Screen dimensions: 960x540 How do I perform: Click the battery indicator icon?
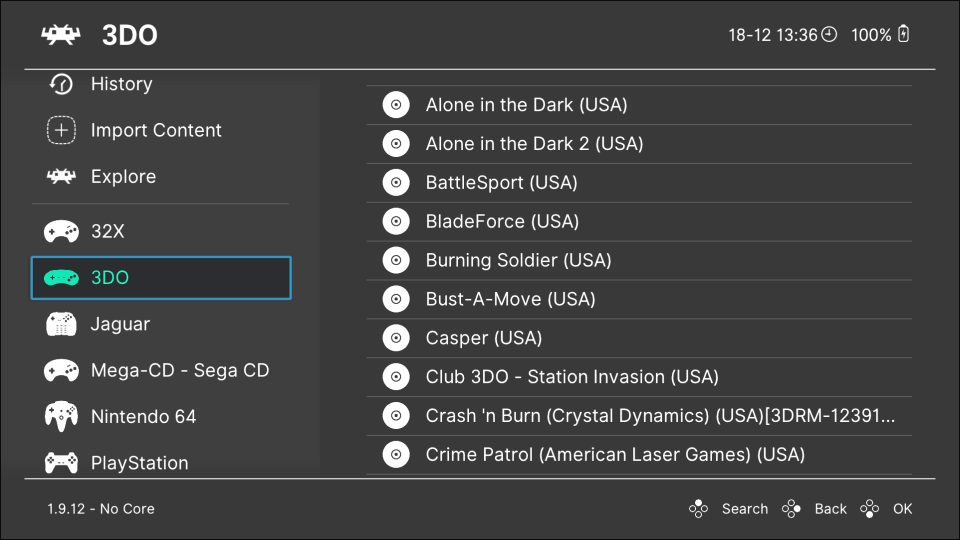(904, 35)
